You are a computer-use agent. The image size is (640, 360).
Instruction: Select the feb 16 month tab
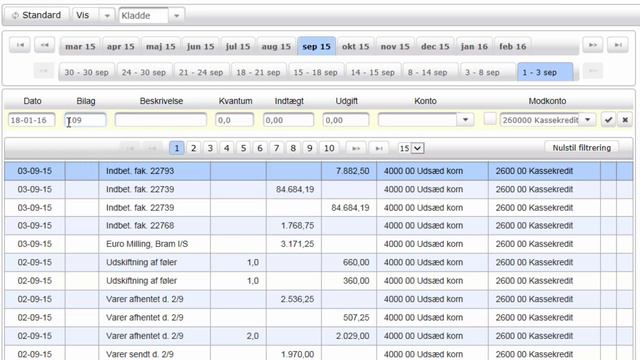[513, 46]
